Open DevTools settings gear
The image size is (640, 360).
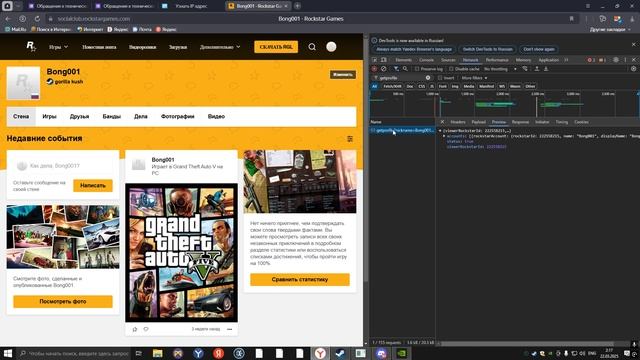[616, 60]
